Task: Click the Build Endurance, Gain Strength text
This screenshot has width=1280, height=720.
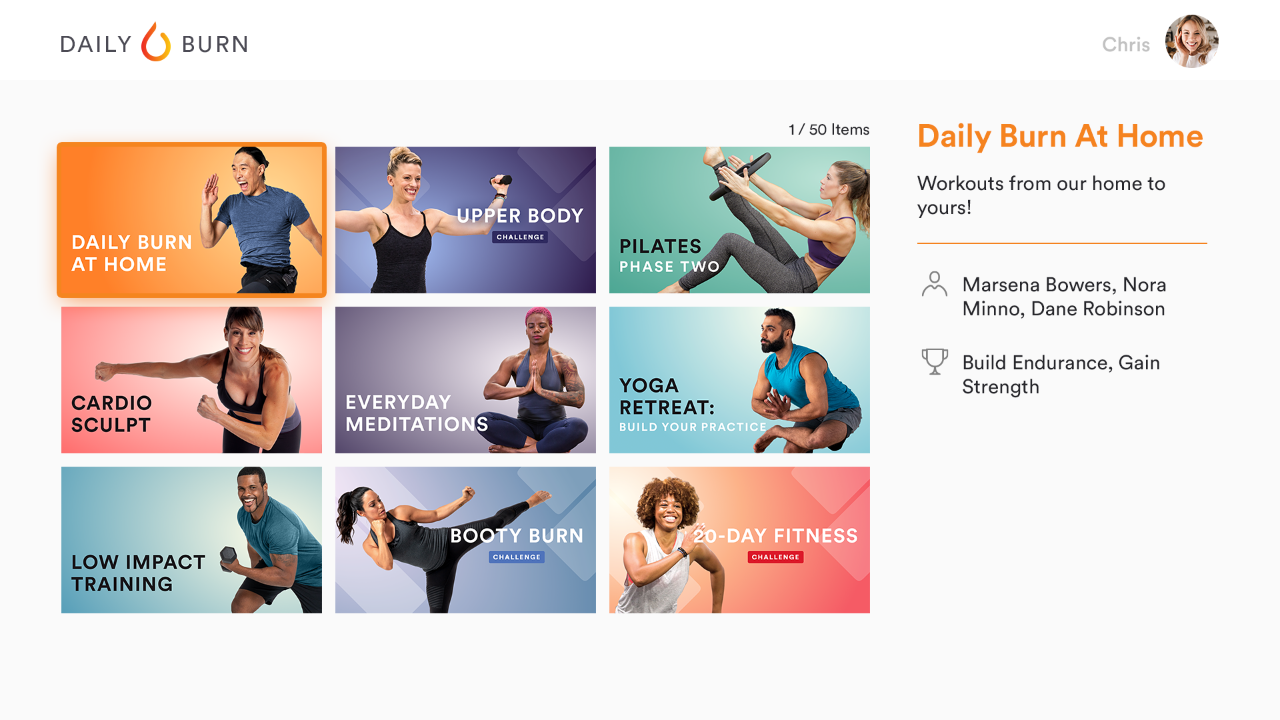Action: (x=1061, y=375)
